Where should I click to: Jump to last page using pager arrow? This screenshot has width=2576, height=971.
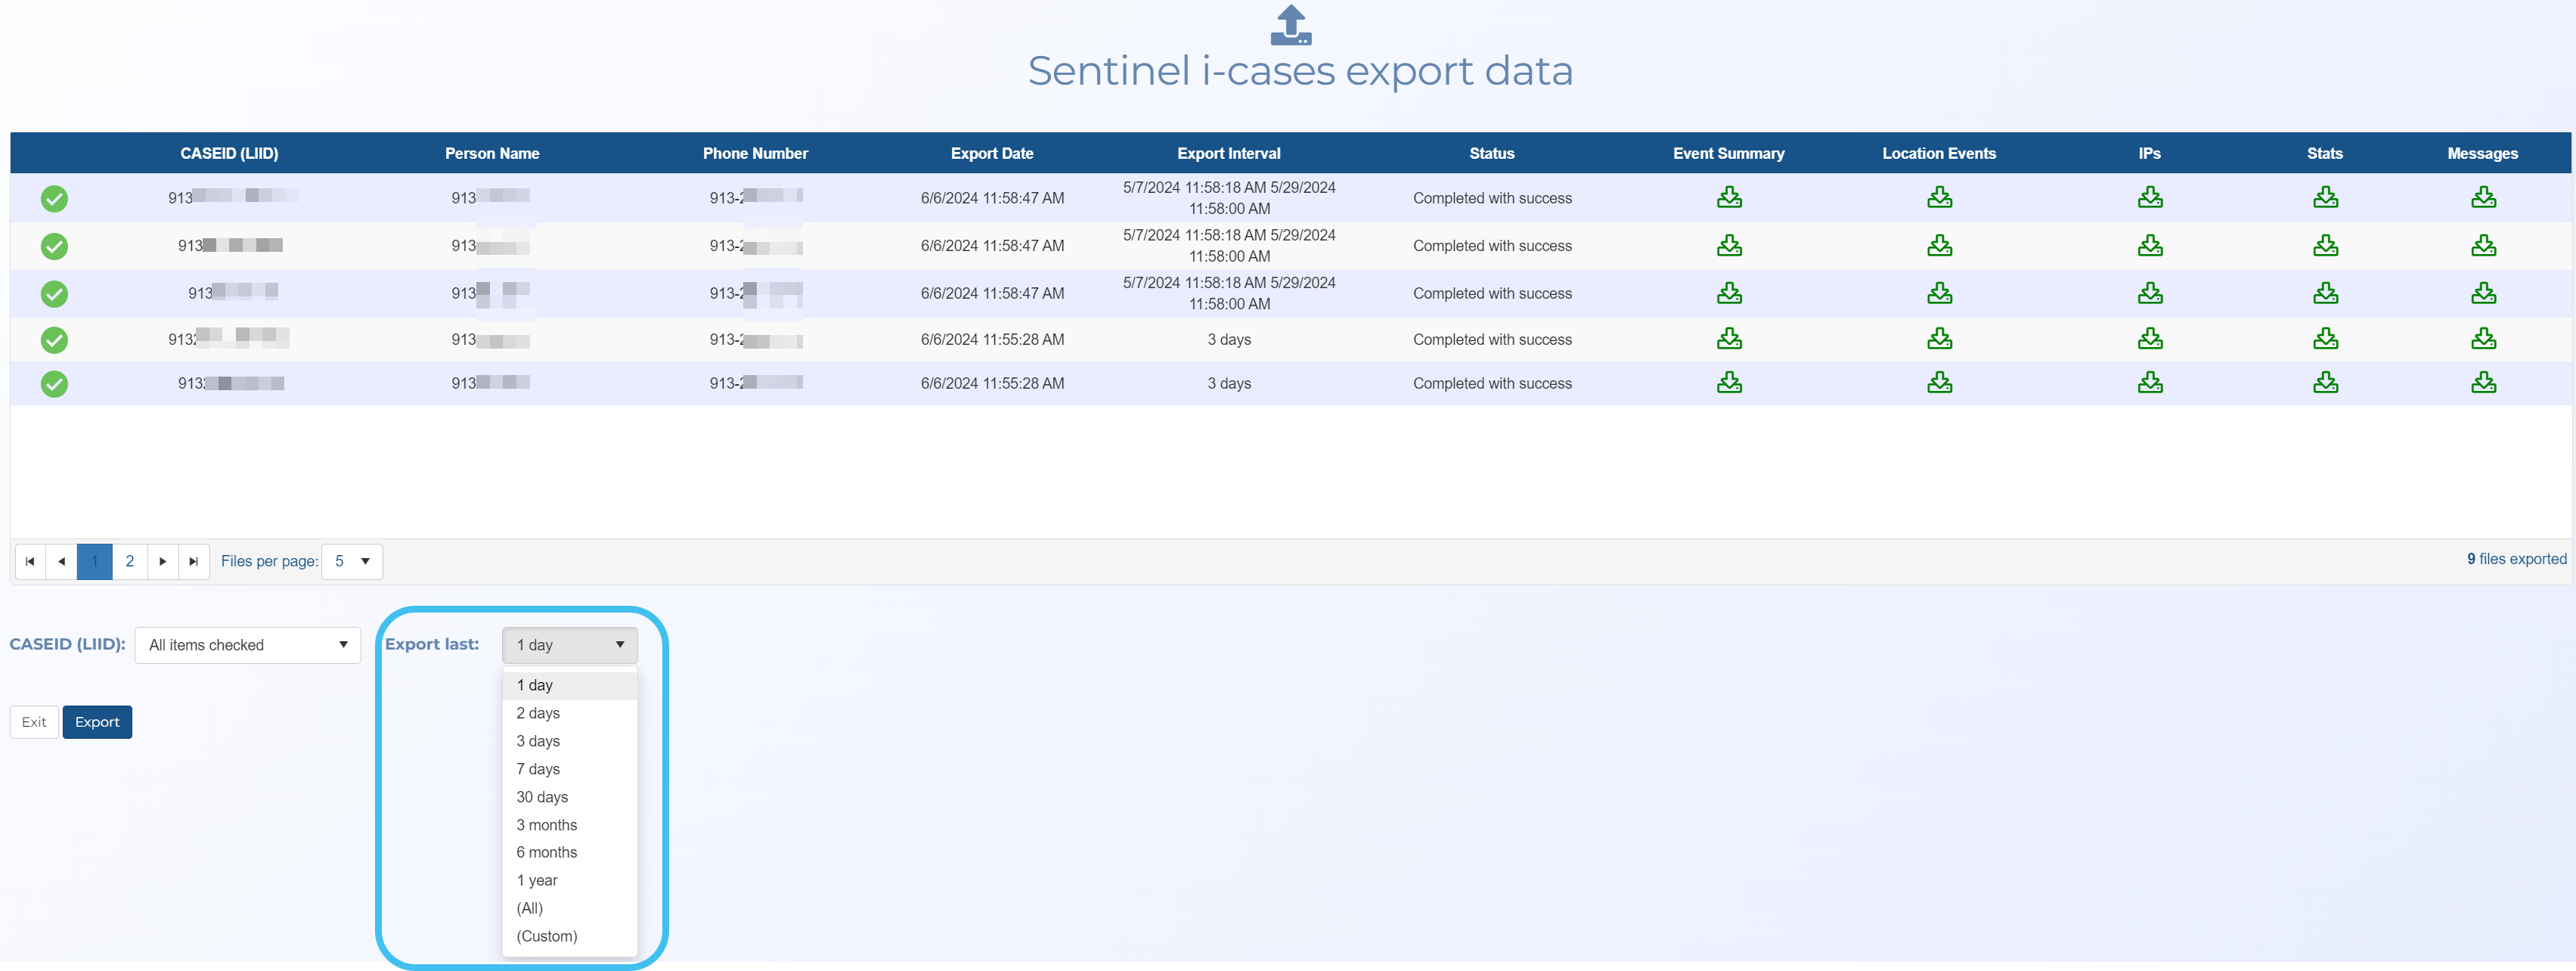[x=194, y=561]
